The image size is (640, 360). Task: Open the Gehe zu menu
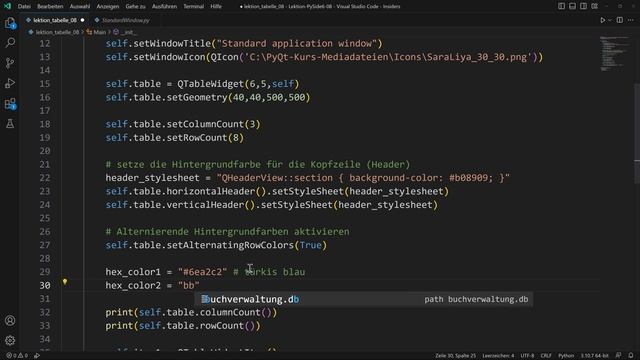tap(136, 6)
